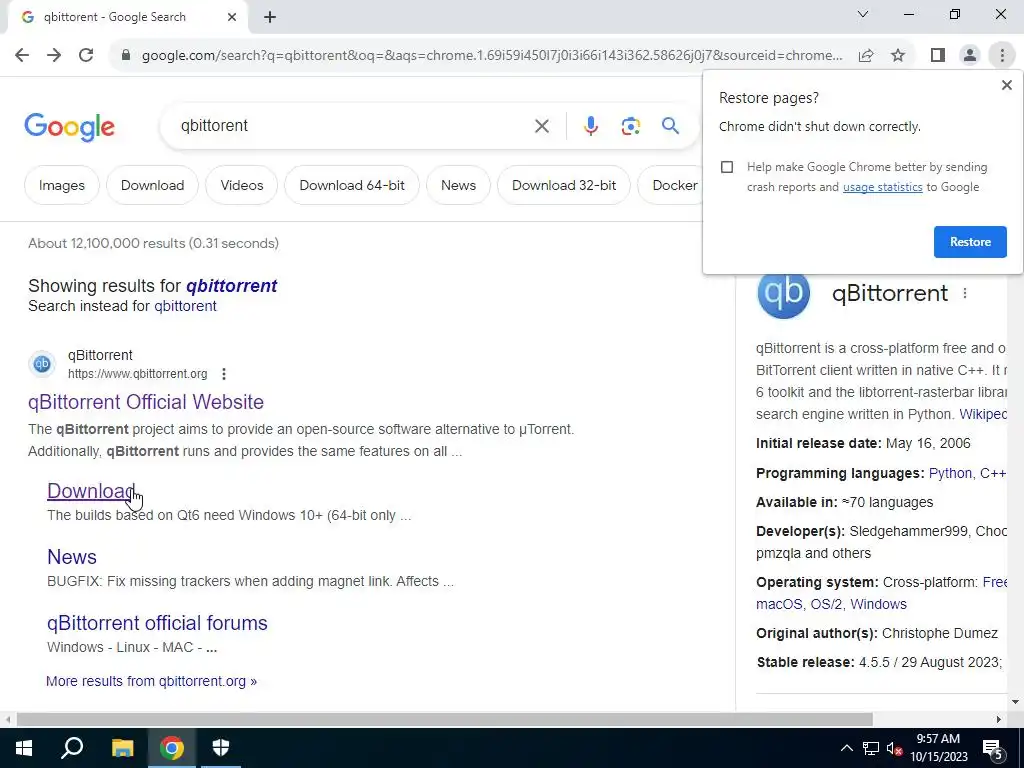The height and width of the screenshot is (768, 1024).
Task: Open the usage statistics link
Action: pyautogui.click(x=882, y=187)
